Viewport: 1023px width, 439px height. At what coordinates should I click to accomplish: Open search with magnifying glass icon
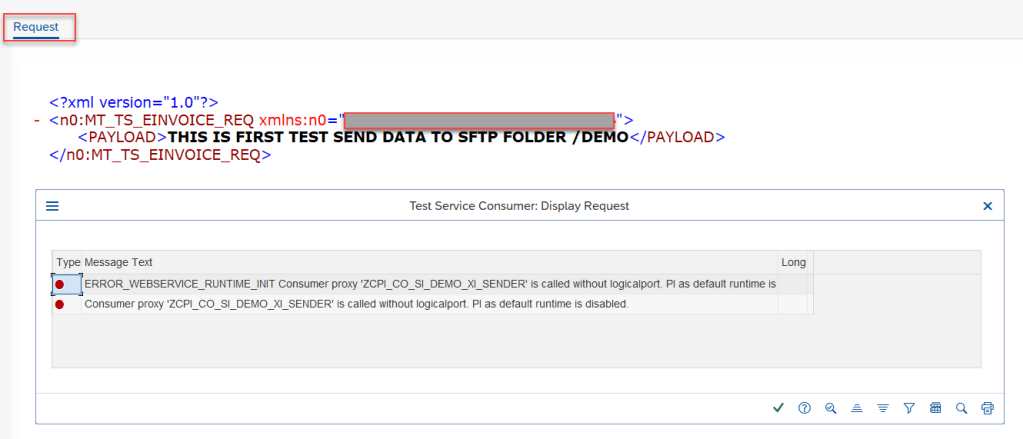[962, 407]
